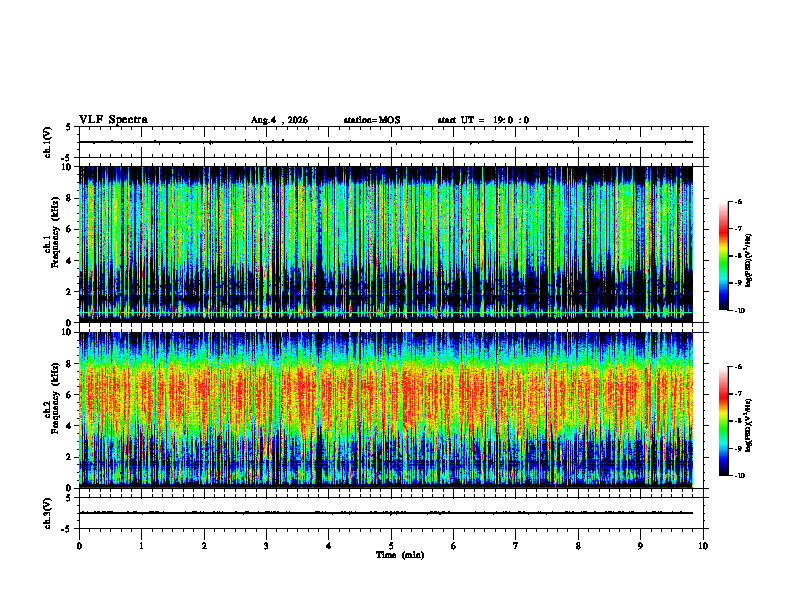Click the "Time (min)" axis label
792x612 pixels.
coord(400,555)
